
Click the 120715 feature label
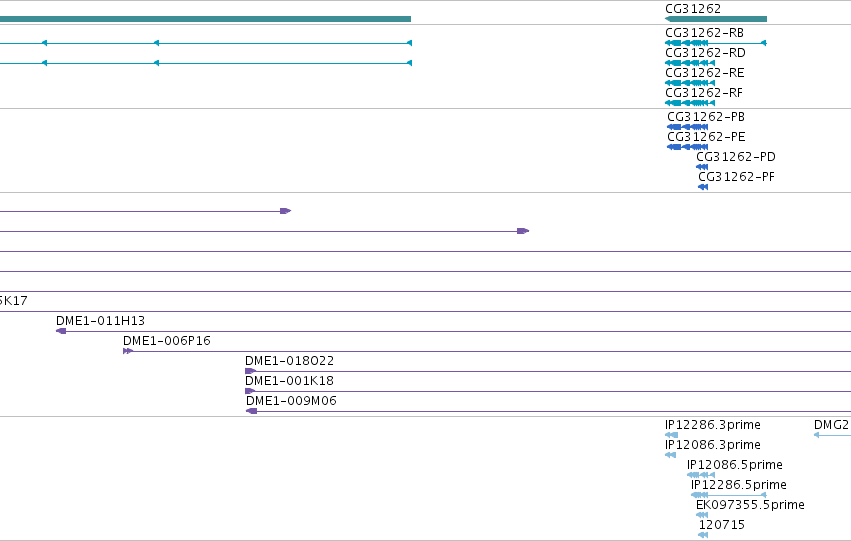coord(722,525)
